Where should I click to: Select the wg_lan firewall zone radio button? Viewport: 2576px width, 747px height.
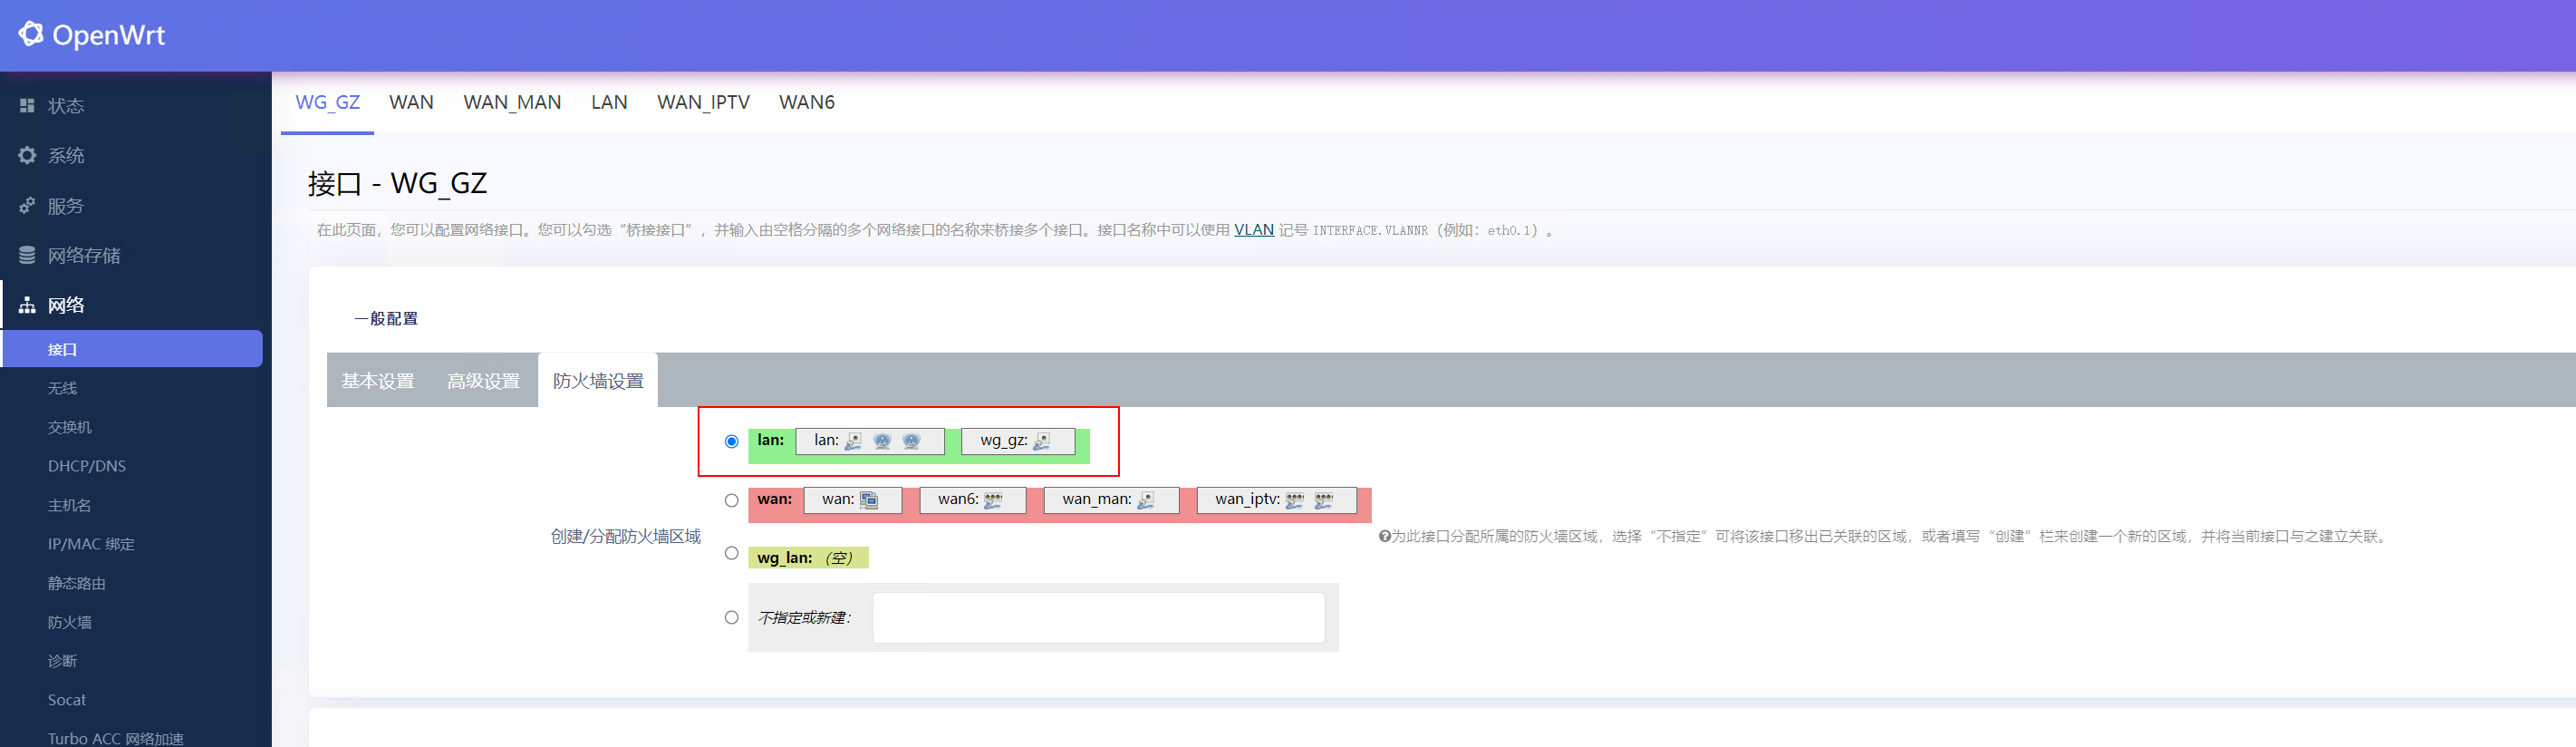coord(732,553)
